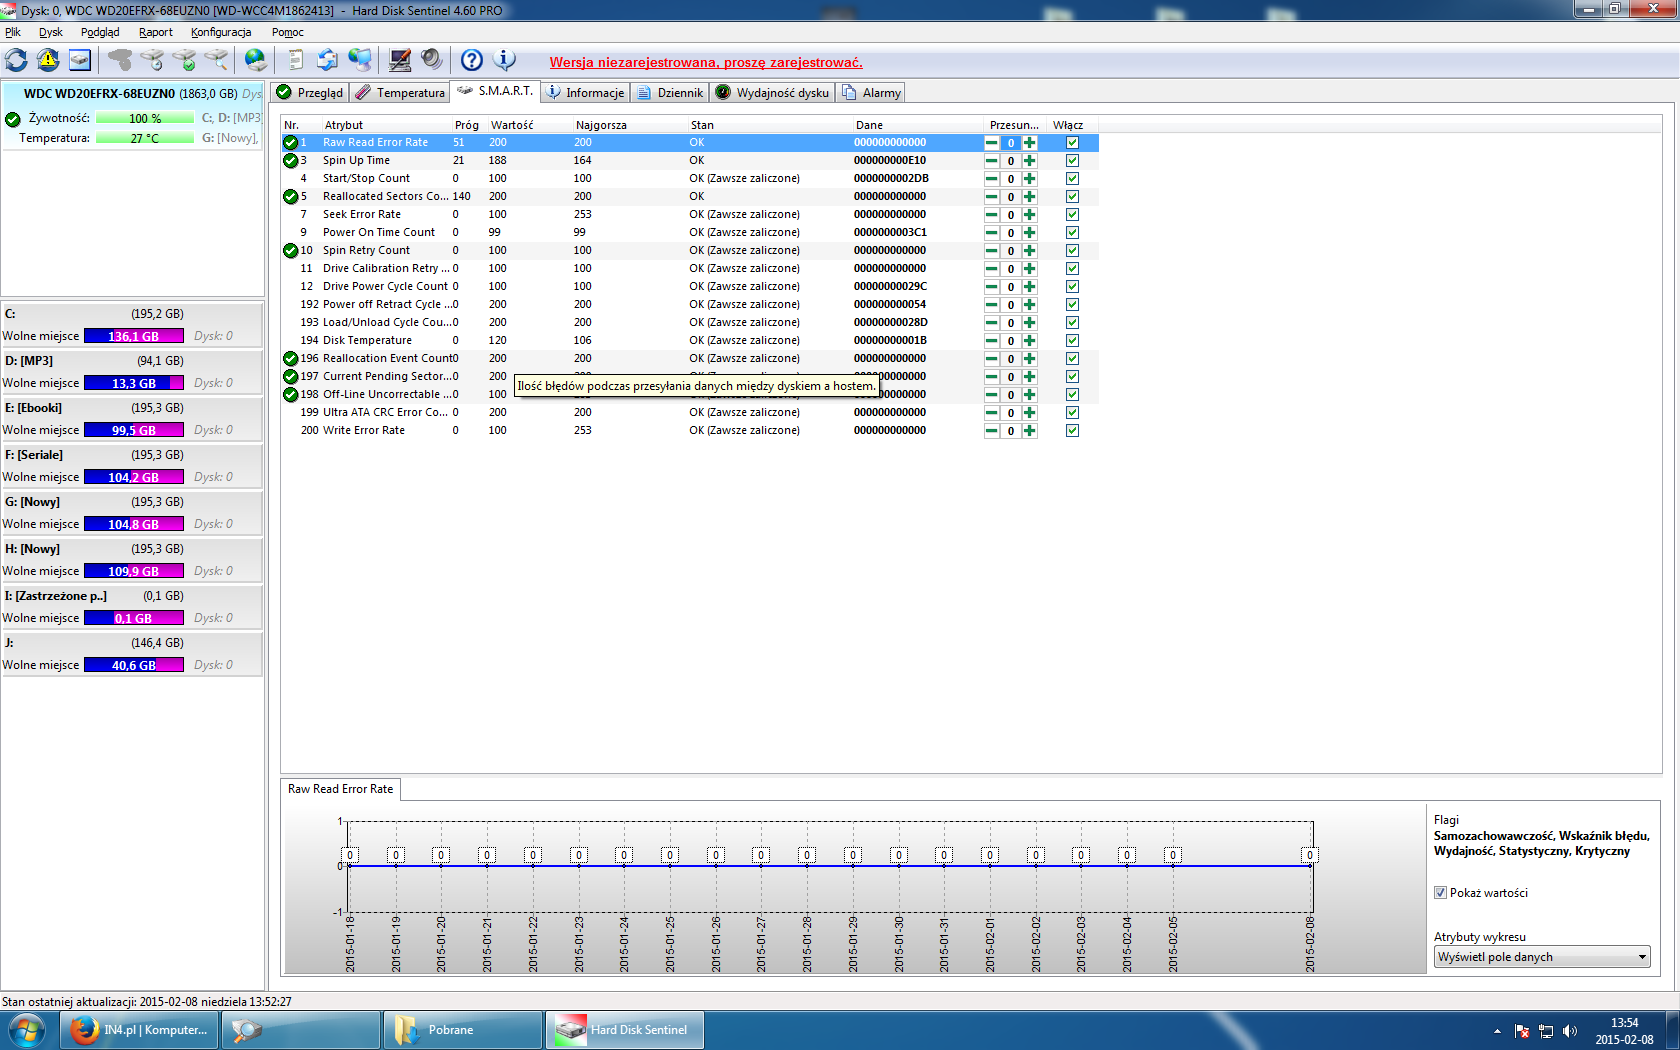Click disk with green checkmark toolbar icon

coord(184,60)
